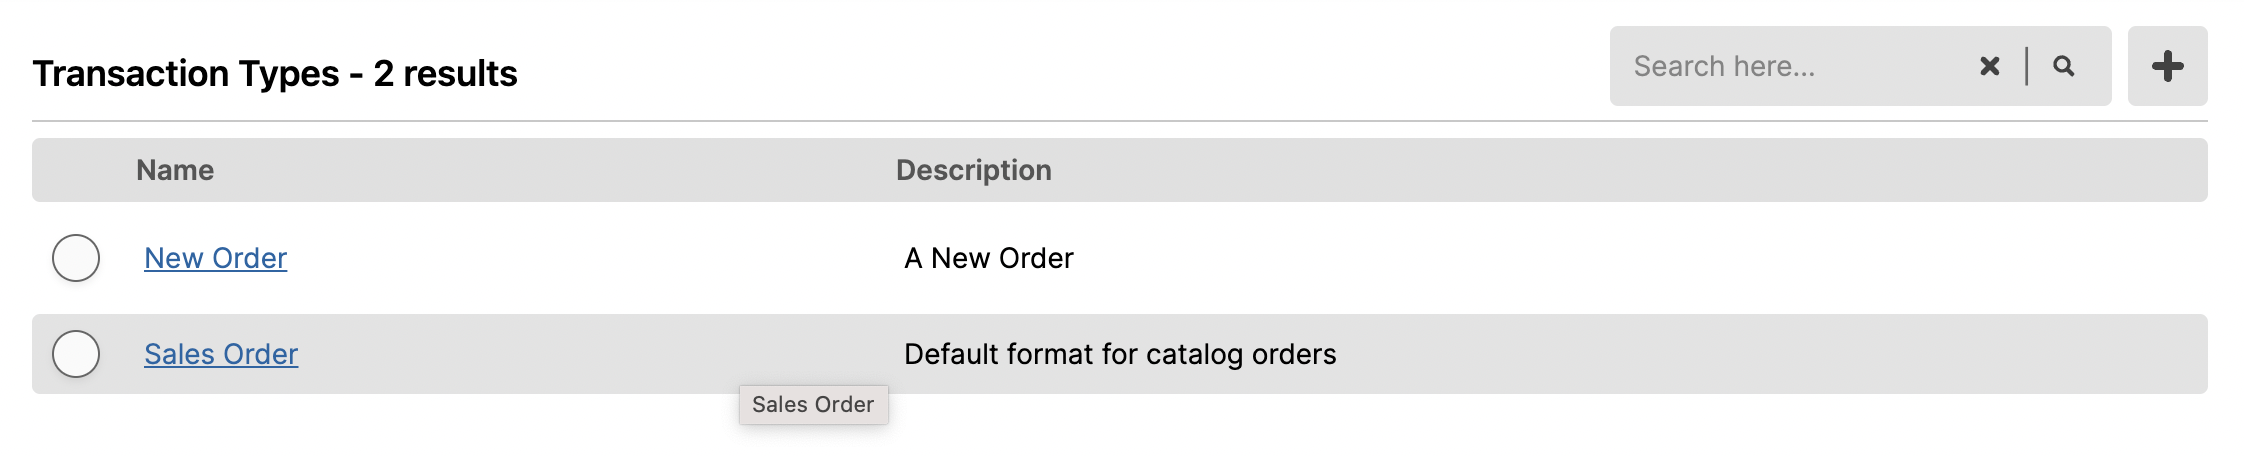
Task: Open the Sales Order link
Action: (x=221, y=354)
